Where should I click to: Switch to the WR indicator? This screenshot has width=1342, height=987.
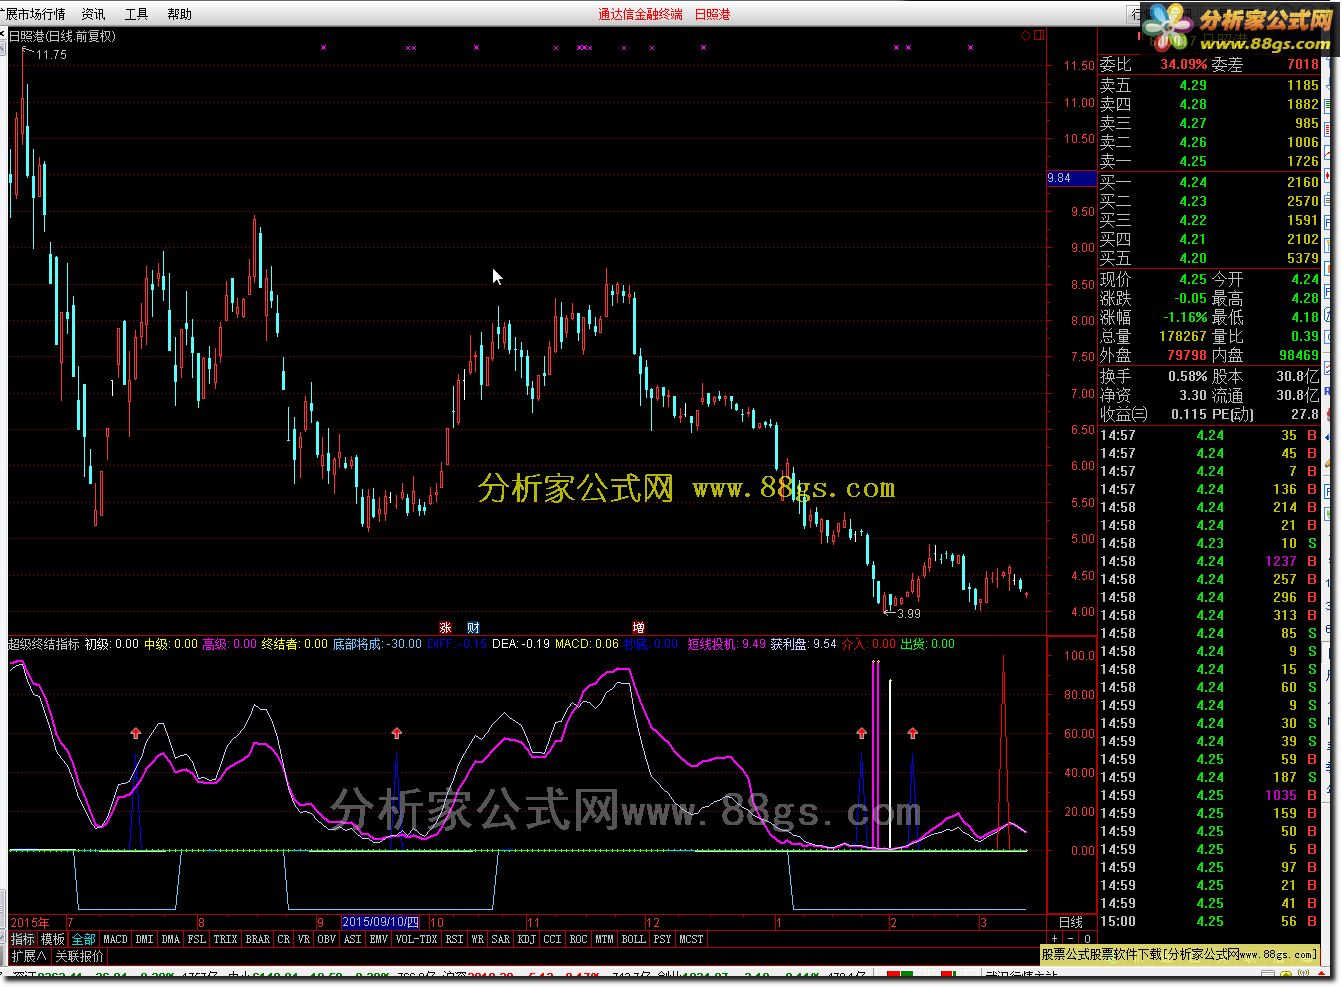[478, 939]
